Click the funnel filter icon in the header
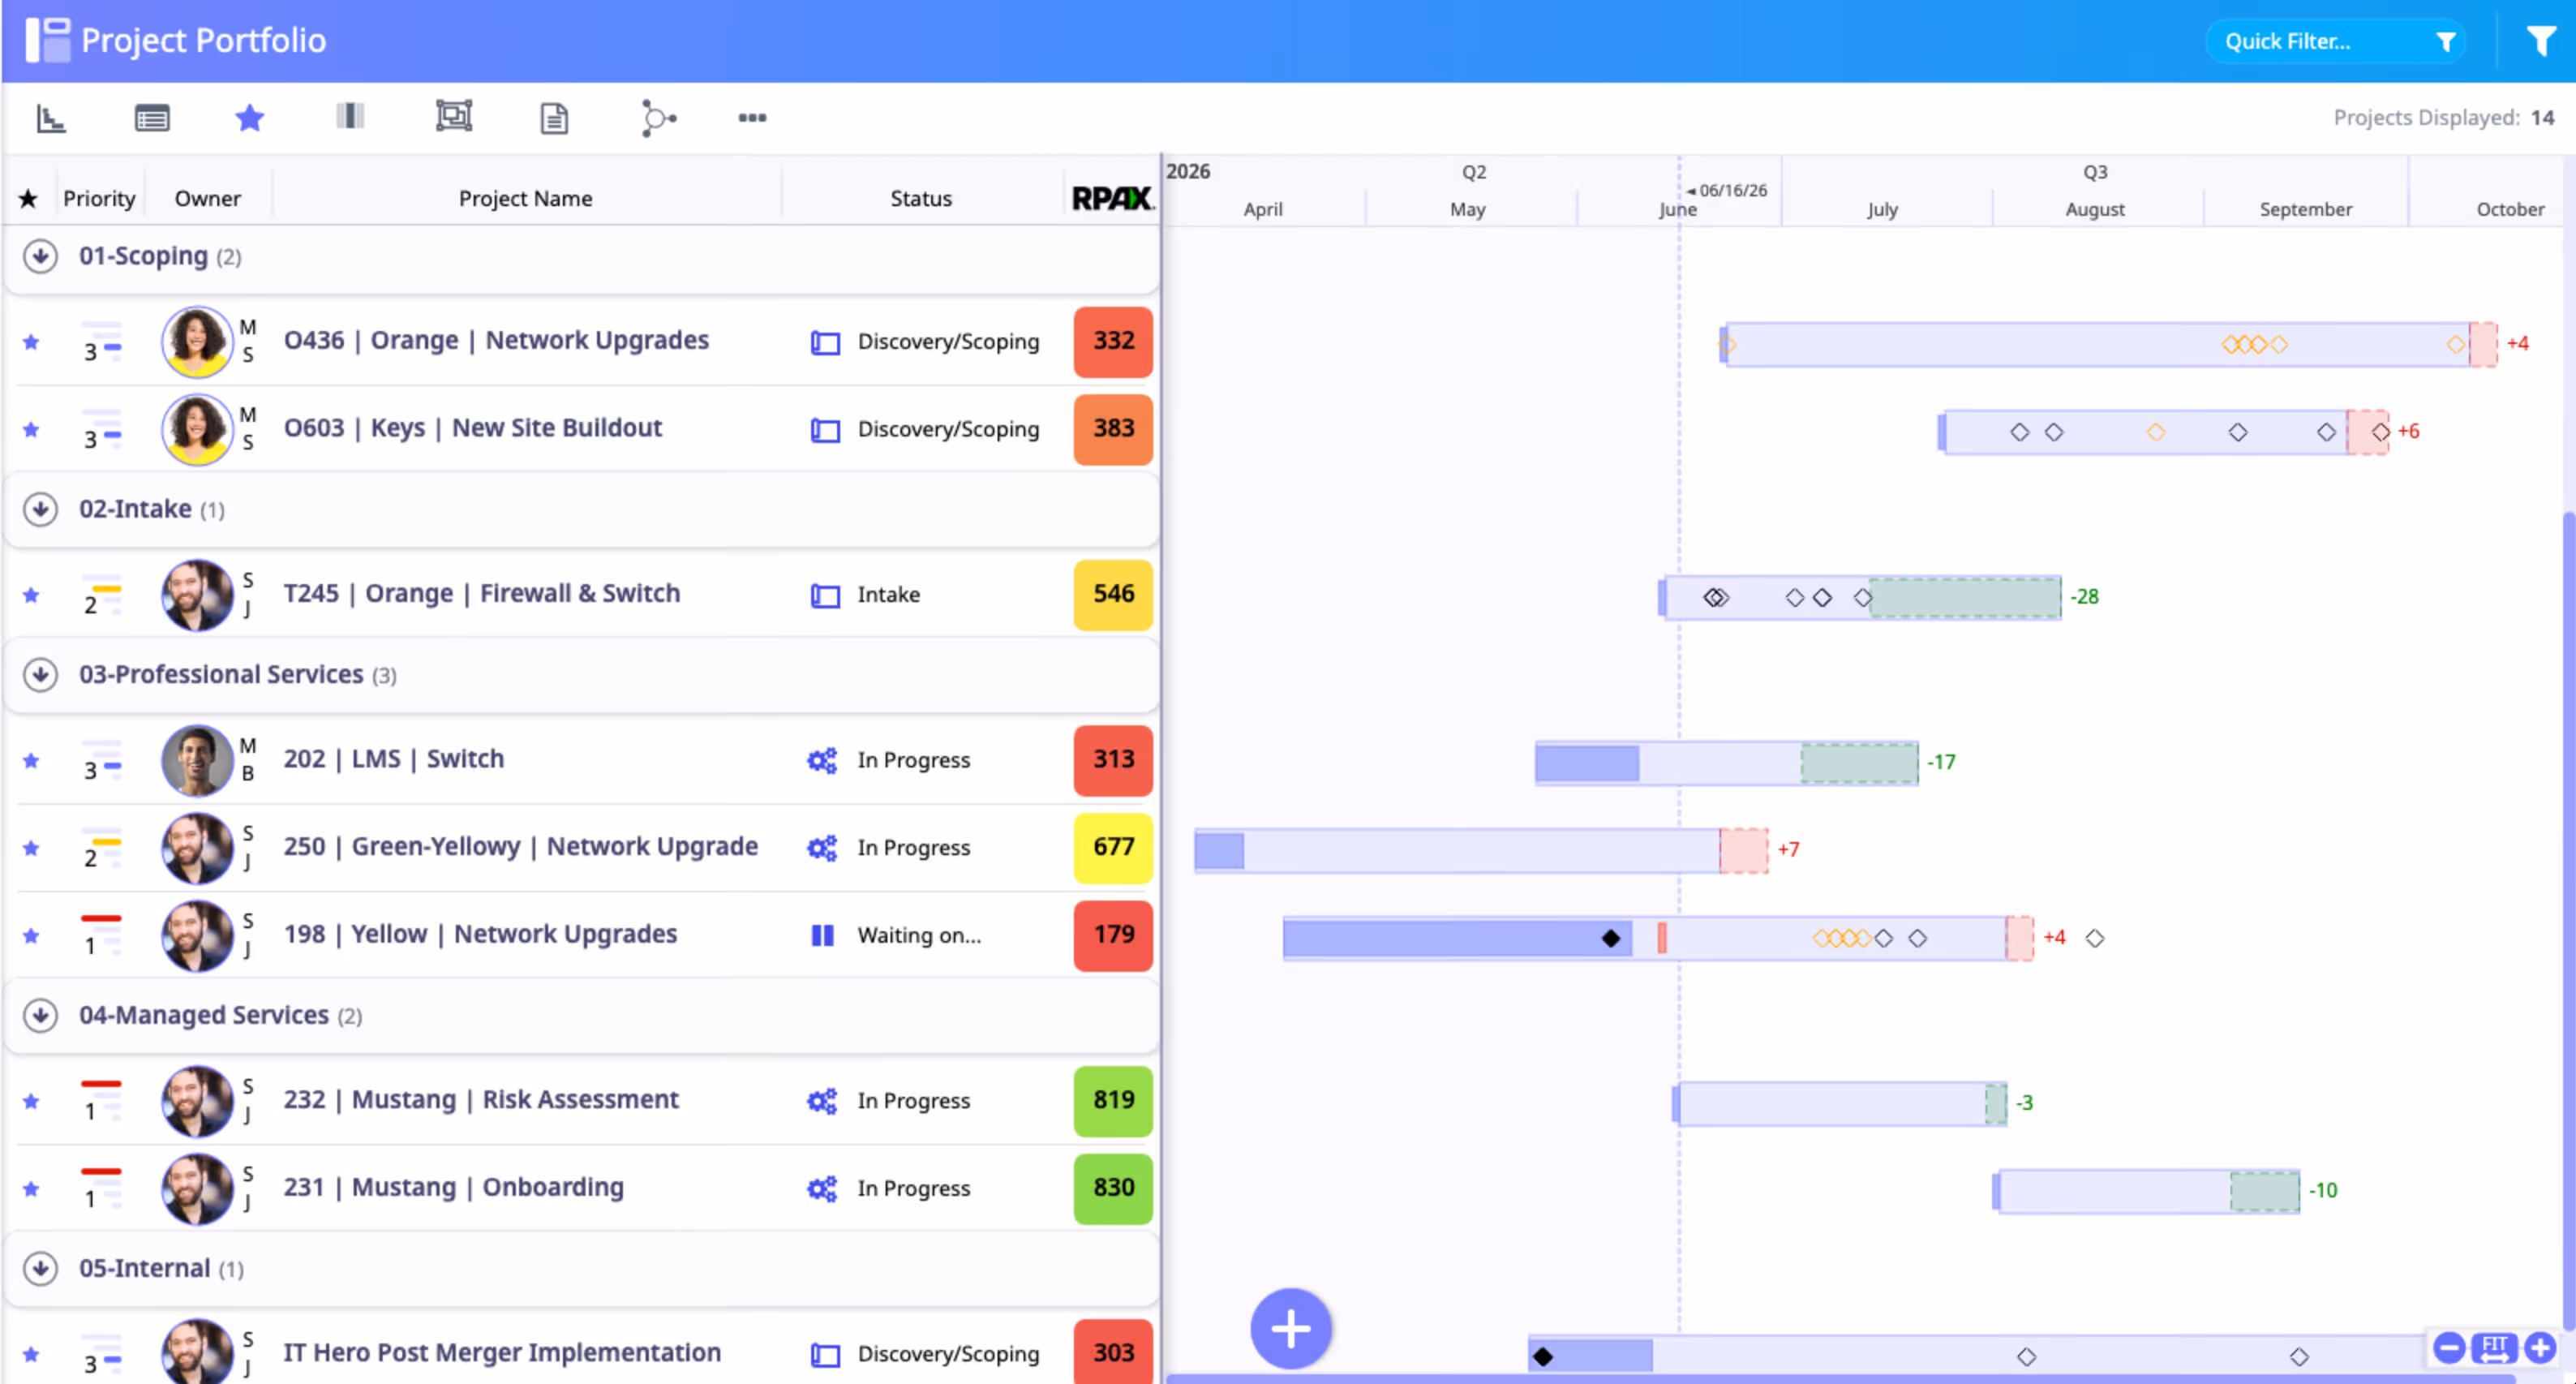 (2541, 41)
